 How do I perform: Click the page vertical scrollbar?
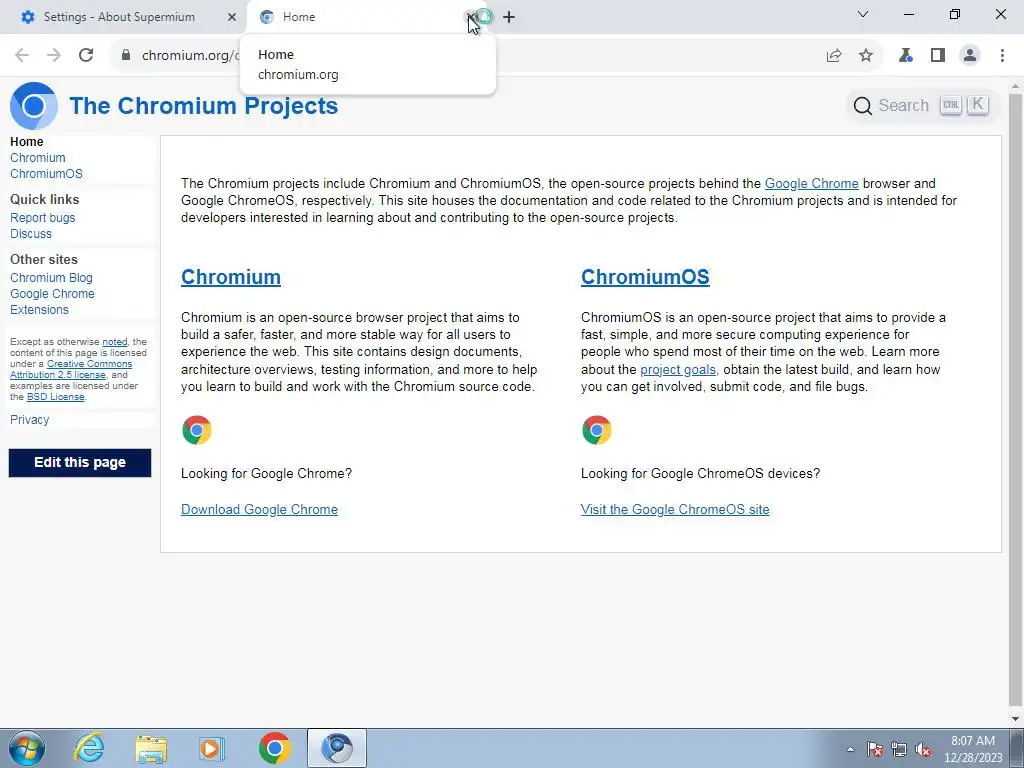(1015, 399)
